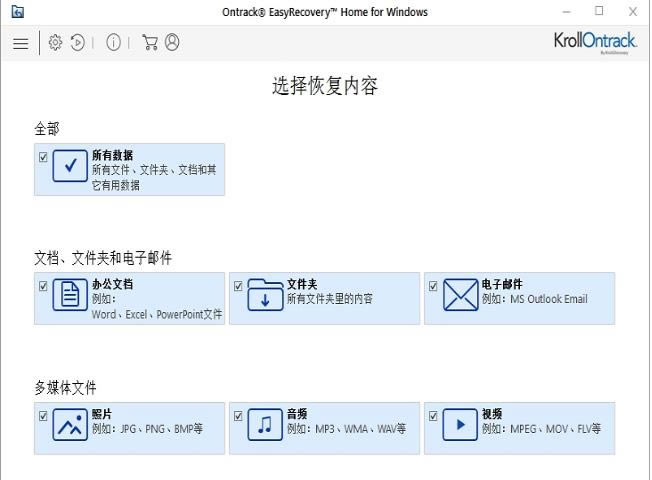Click the KrollOntrack logo

tap(595, 42)
